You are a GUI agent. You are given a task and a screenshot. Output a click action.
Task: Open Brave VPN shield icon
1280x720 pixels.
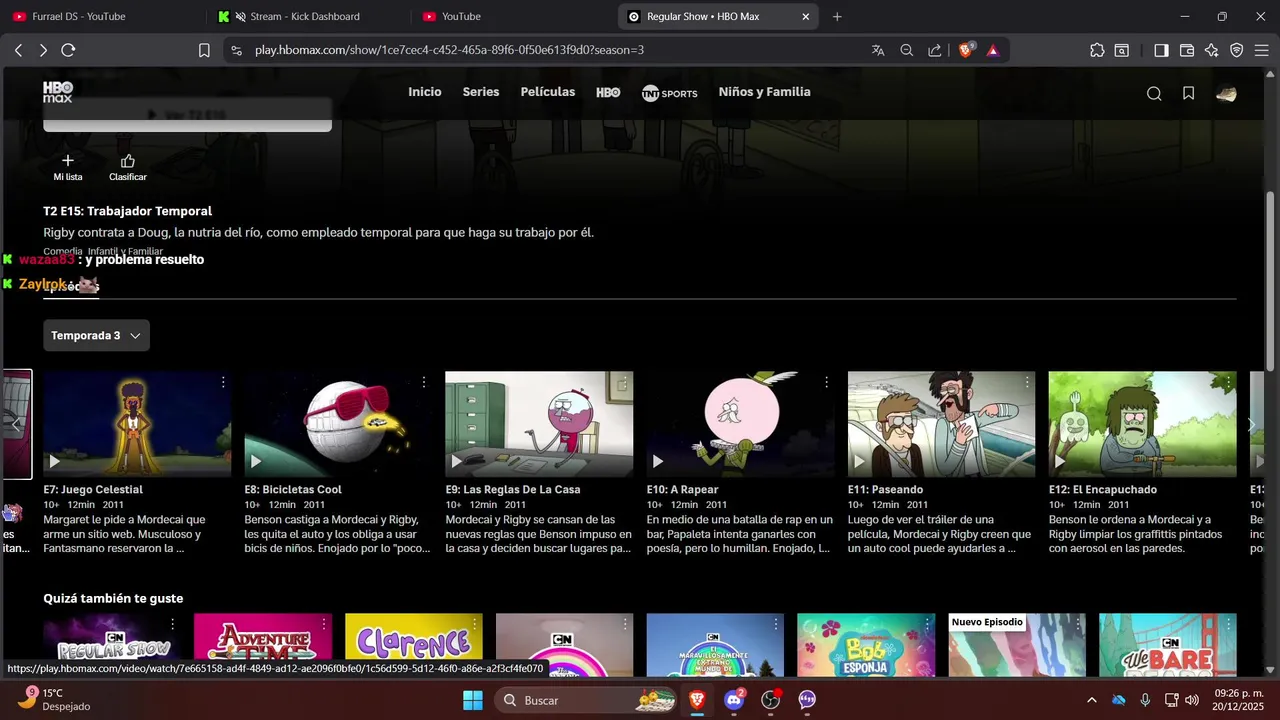[x=1237, y=50]
